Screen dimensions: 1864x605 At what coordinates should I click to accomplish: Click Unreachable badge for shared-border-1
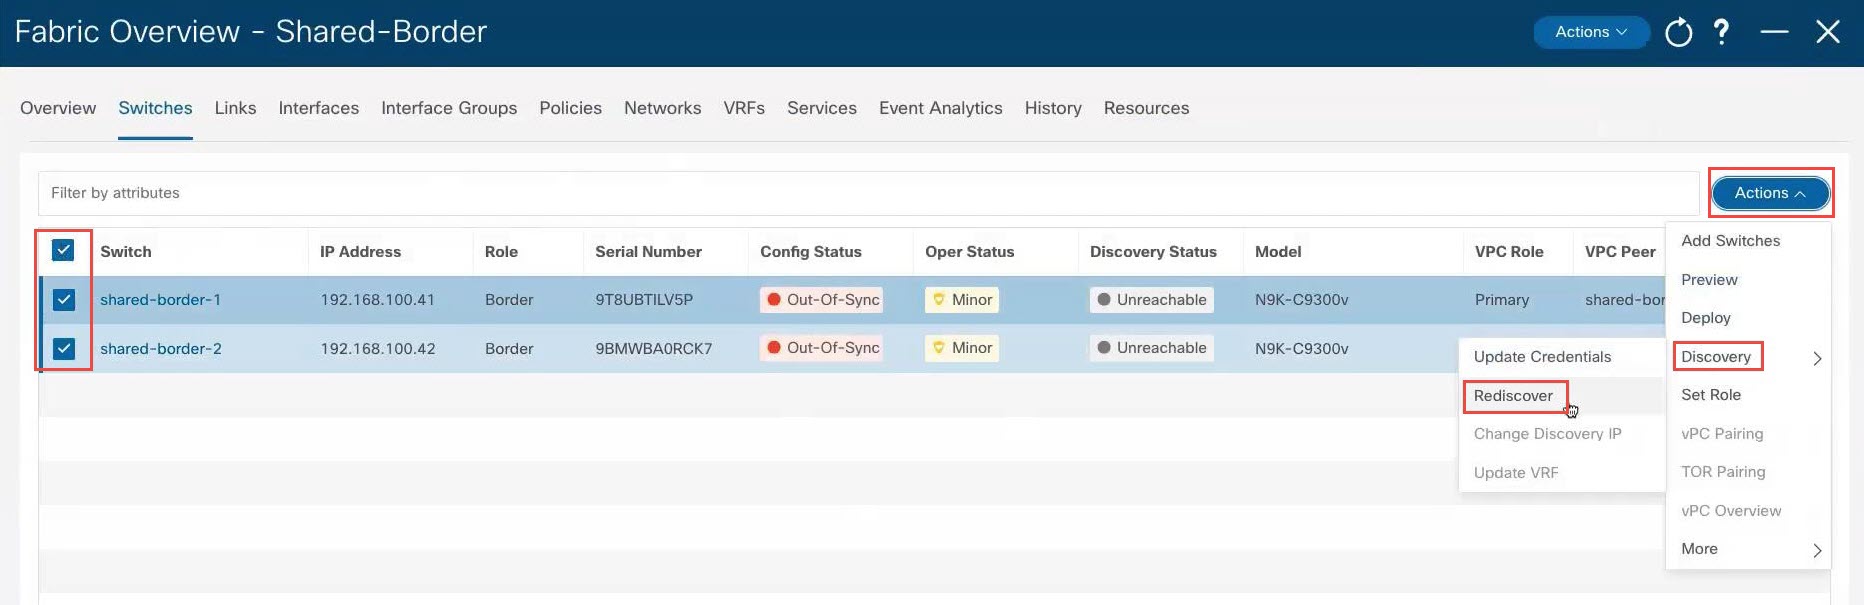click(x=1151, y=300)
